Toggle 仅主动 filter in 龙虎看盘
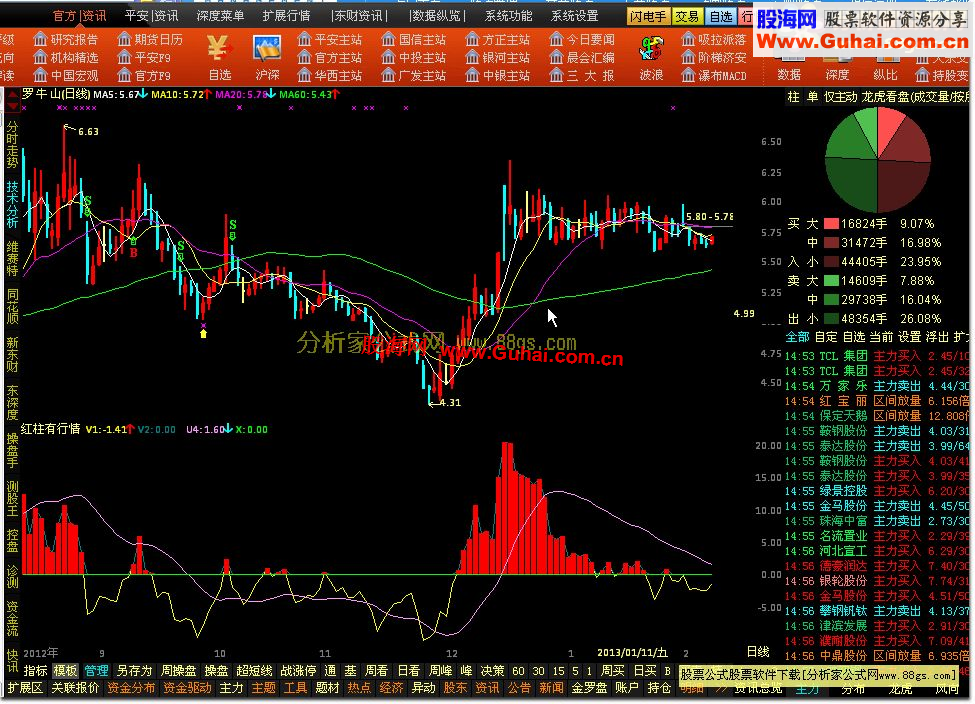 (x=841, y=97)
